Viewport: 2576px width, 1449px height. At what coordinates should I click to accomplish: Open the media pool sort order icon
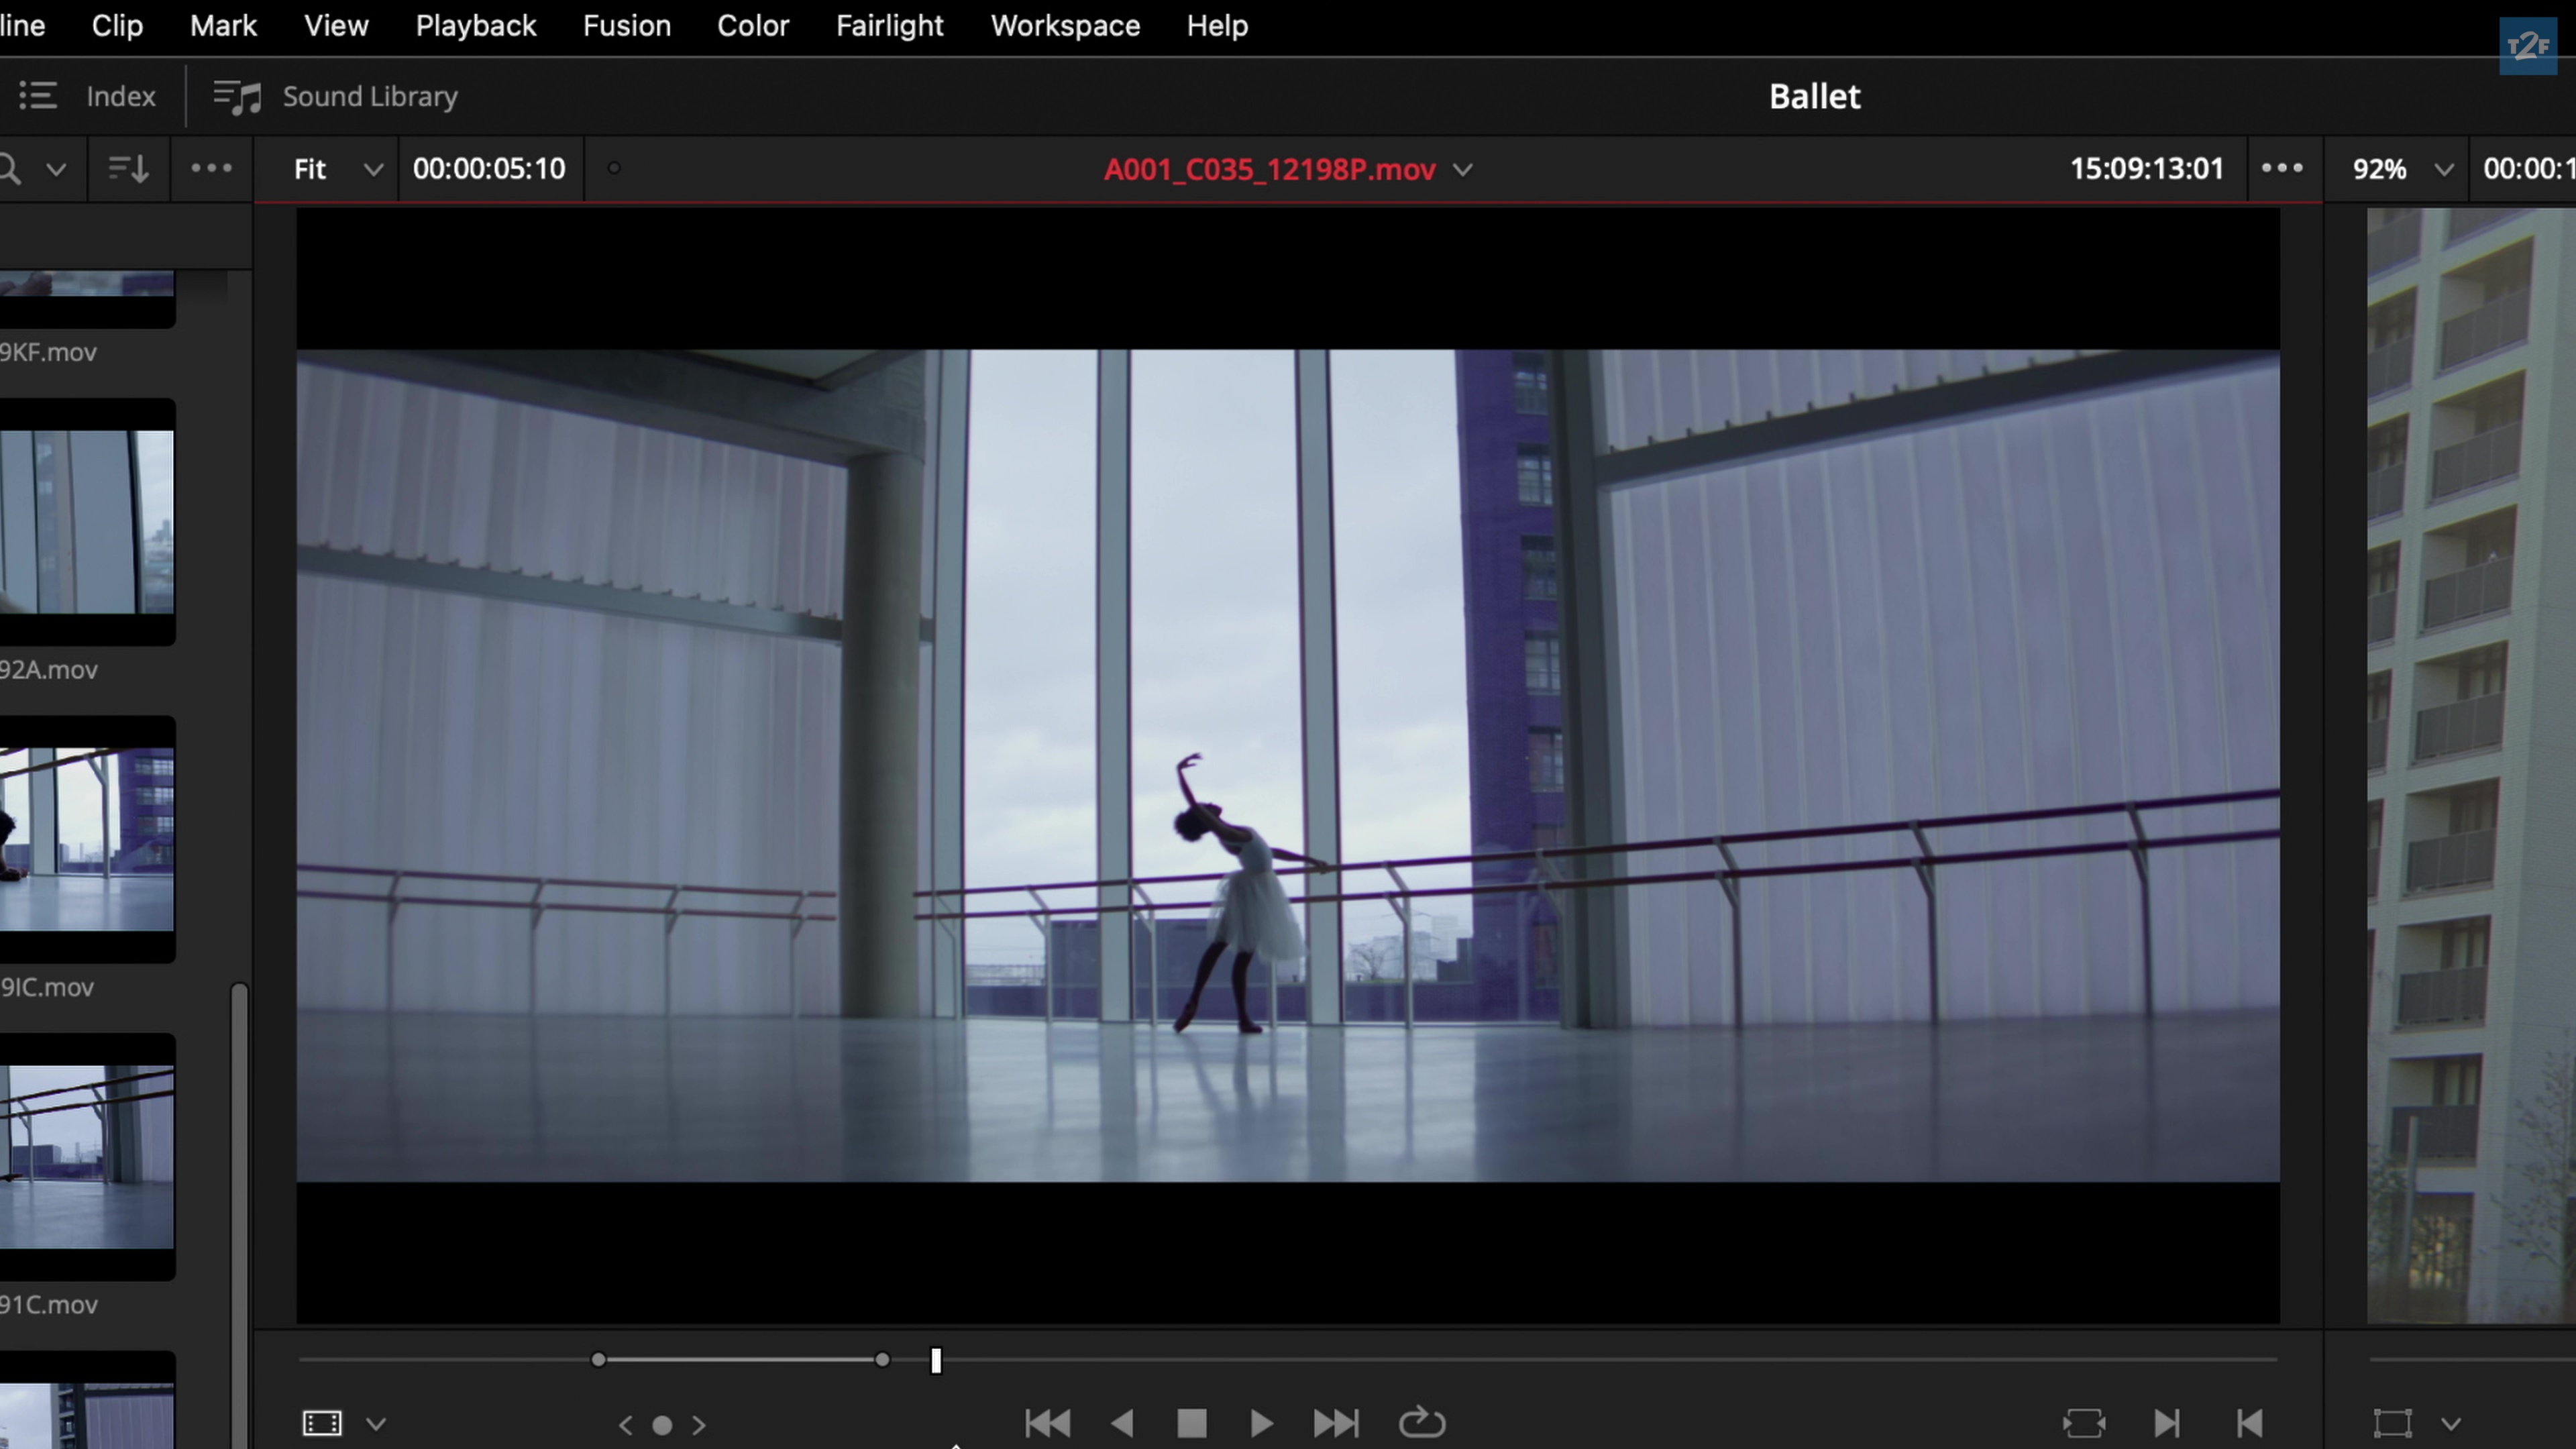[x=128, y=169]
